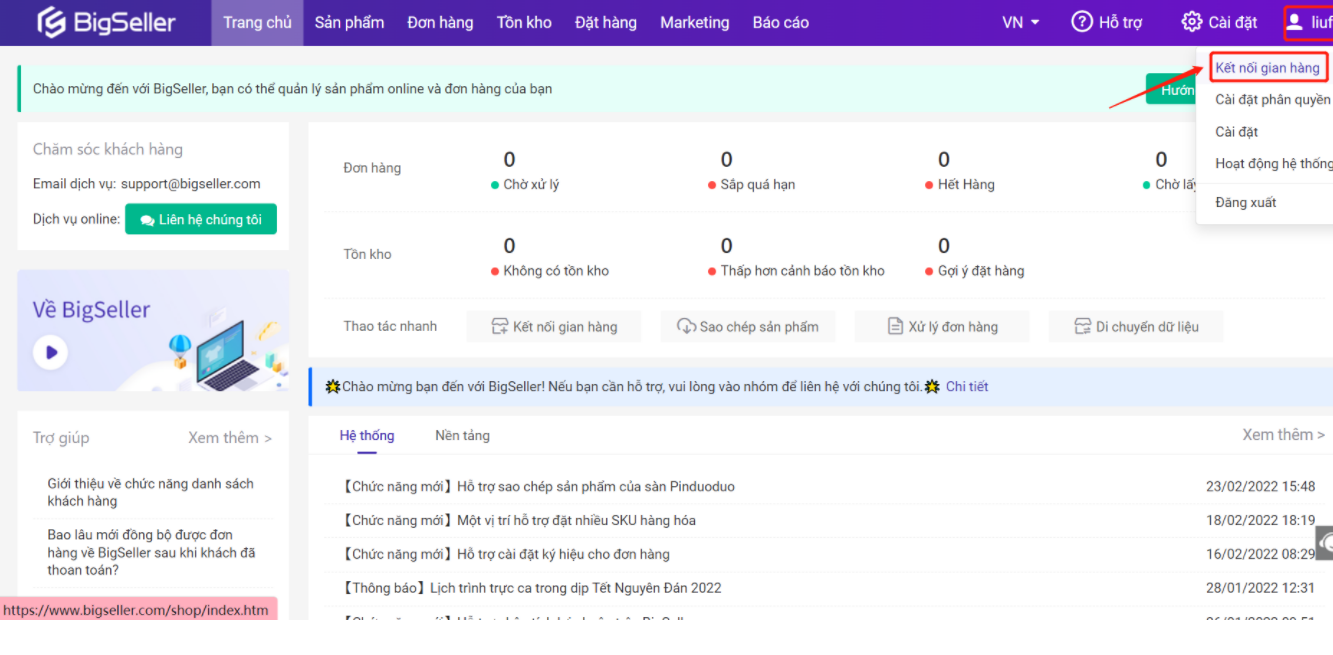Click the Cài đặt gear icon
Image resolution: width=1333 pixels, height=655 pixels.
click(x=1191, y=22)
